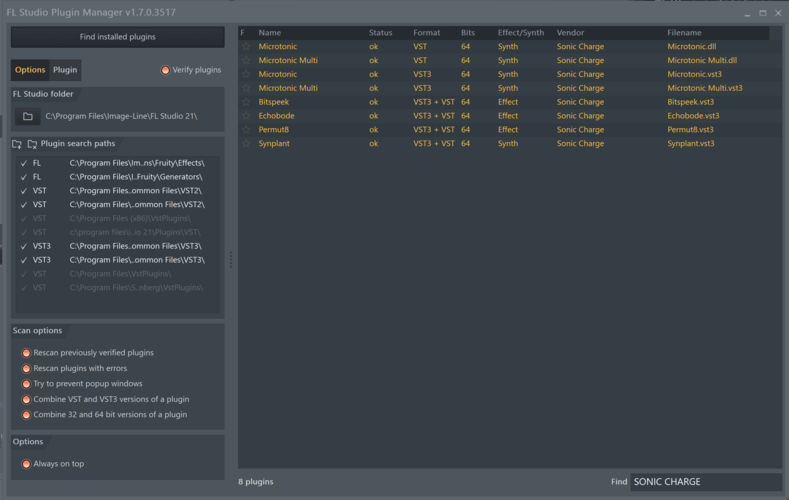Favorite the Microtonic.vst3 plugin star
789x500 pixels.
pos(246,74)
